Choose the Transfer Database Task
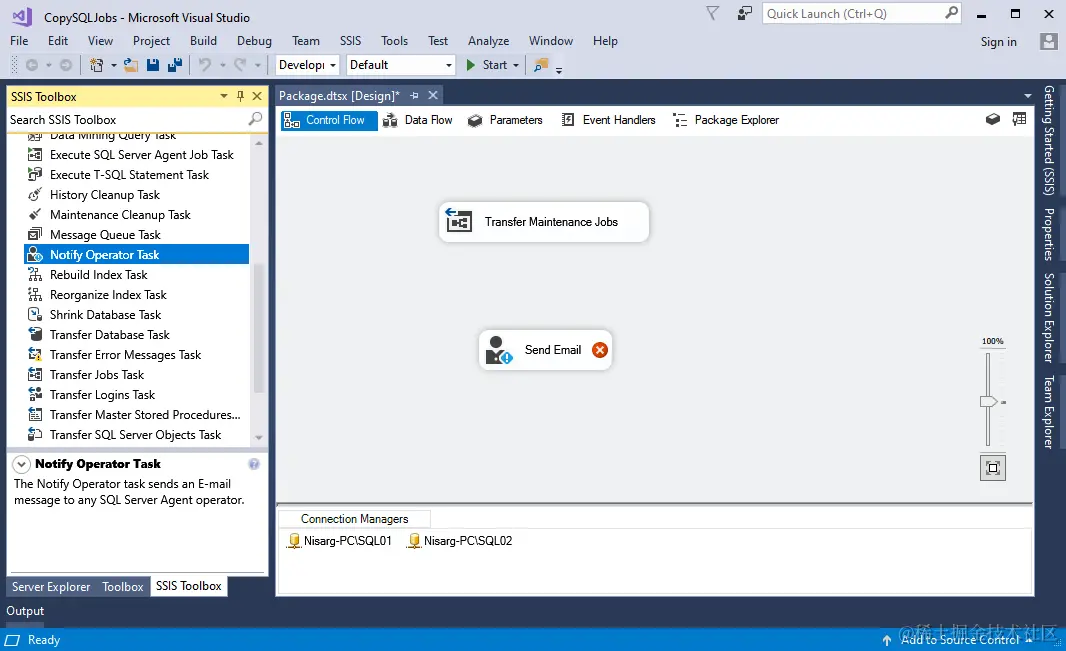The image size is (1066, 651). point(107,334)
